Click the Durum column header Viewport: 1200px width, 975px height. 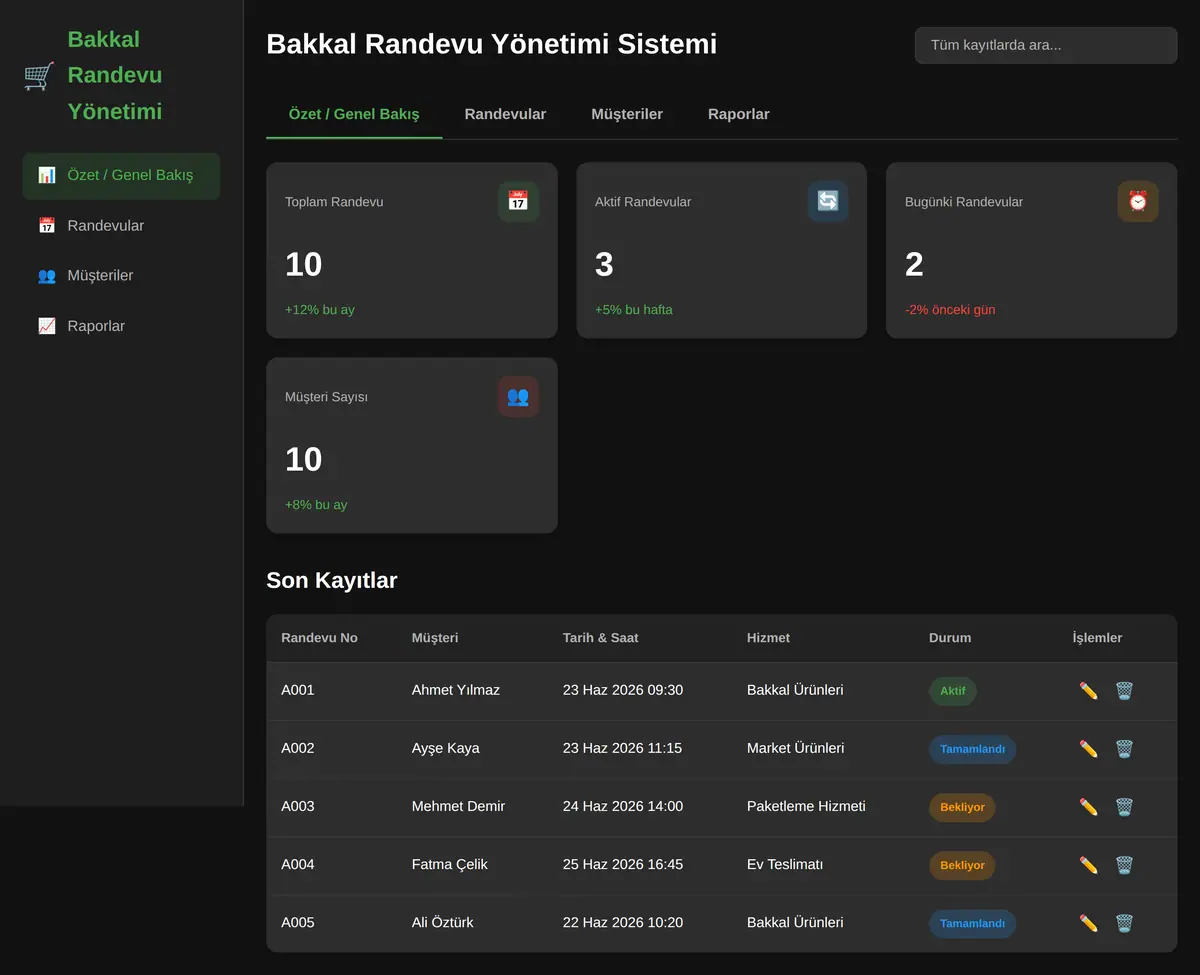(950, 638)
